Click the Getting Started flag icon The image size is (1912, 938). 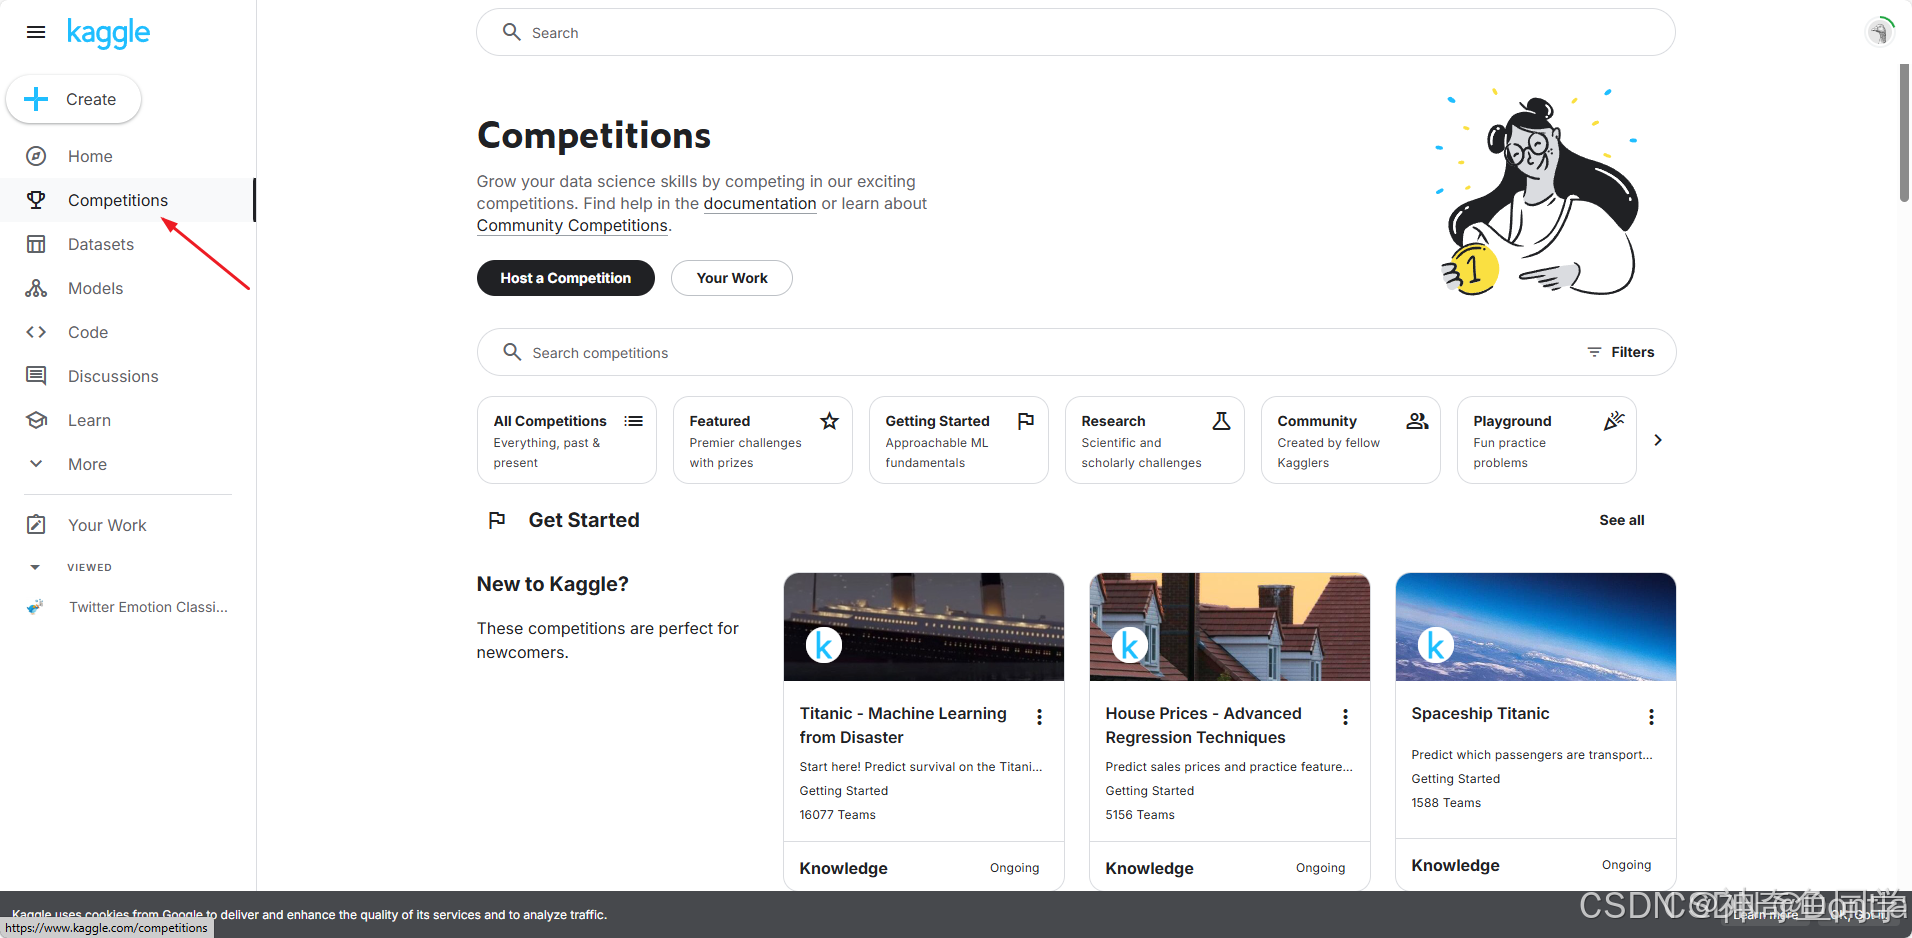pyautogui.click(x=1026, y=421)
